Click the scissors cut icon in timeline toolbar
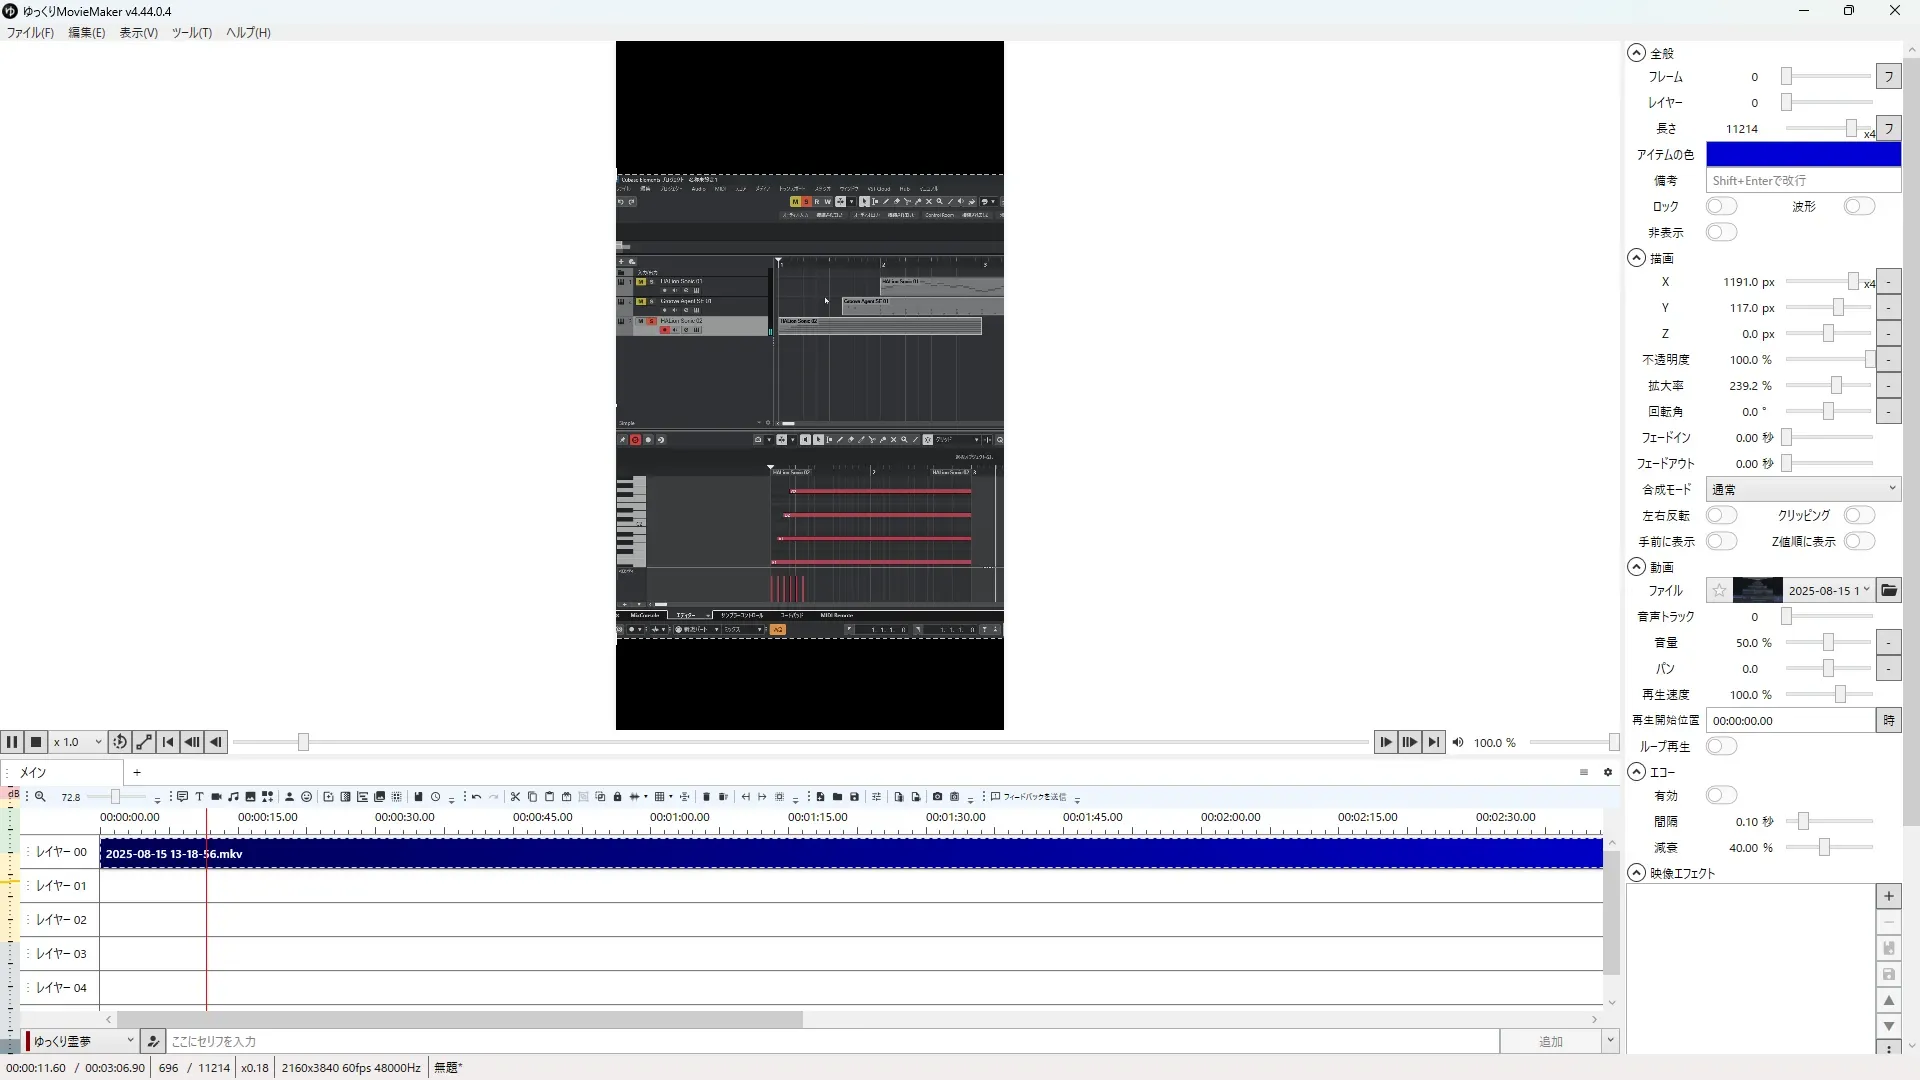1920x1080 pixels. tap(515, 797)
